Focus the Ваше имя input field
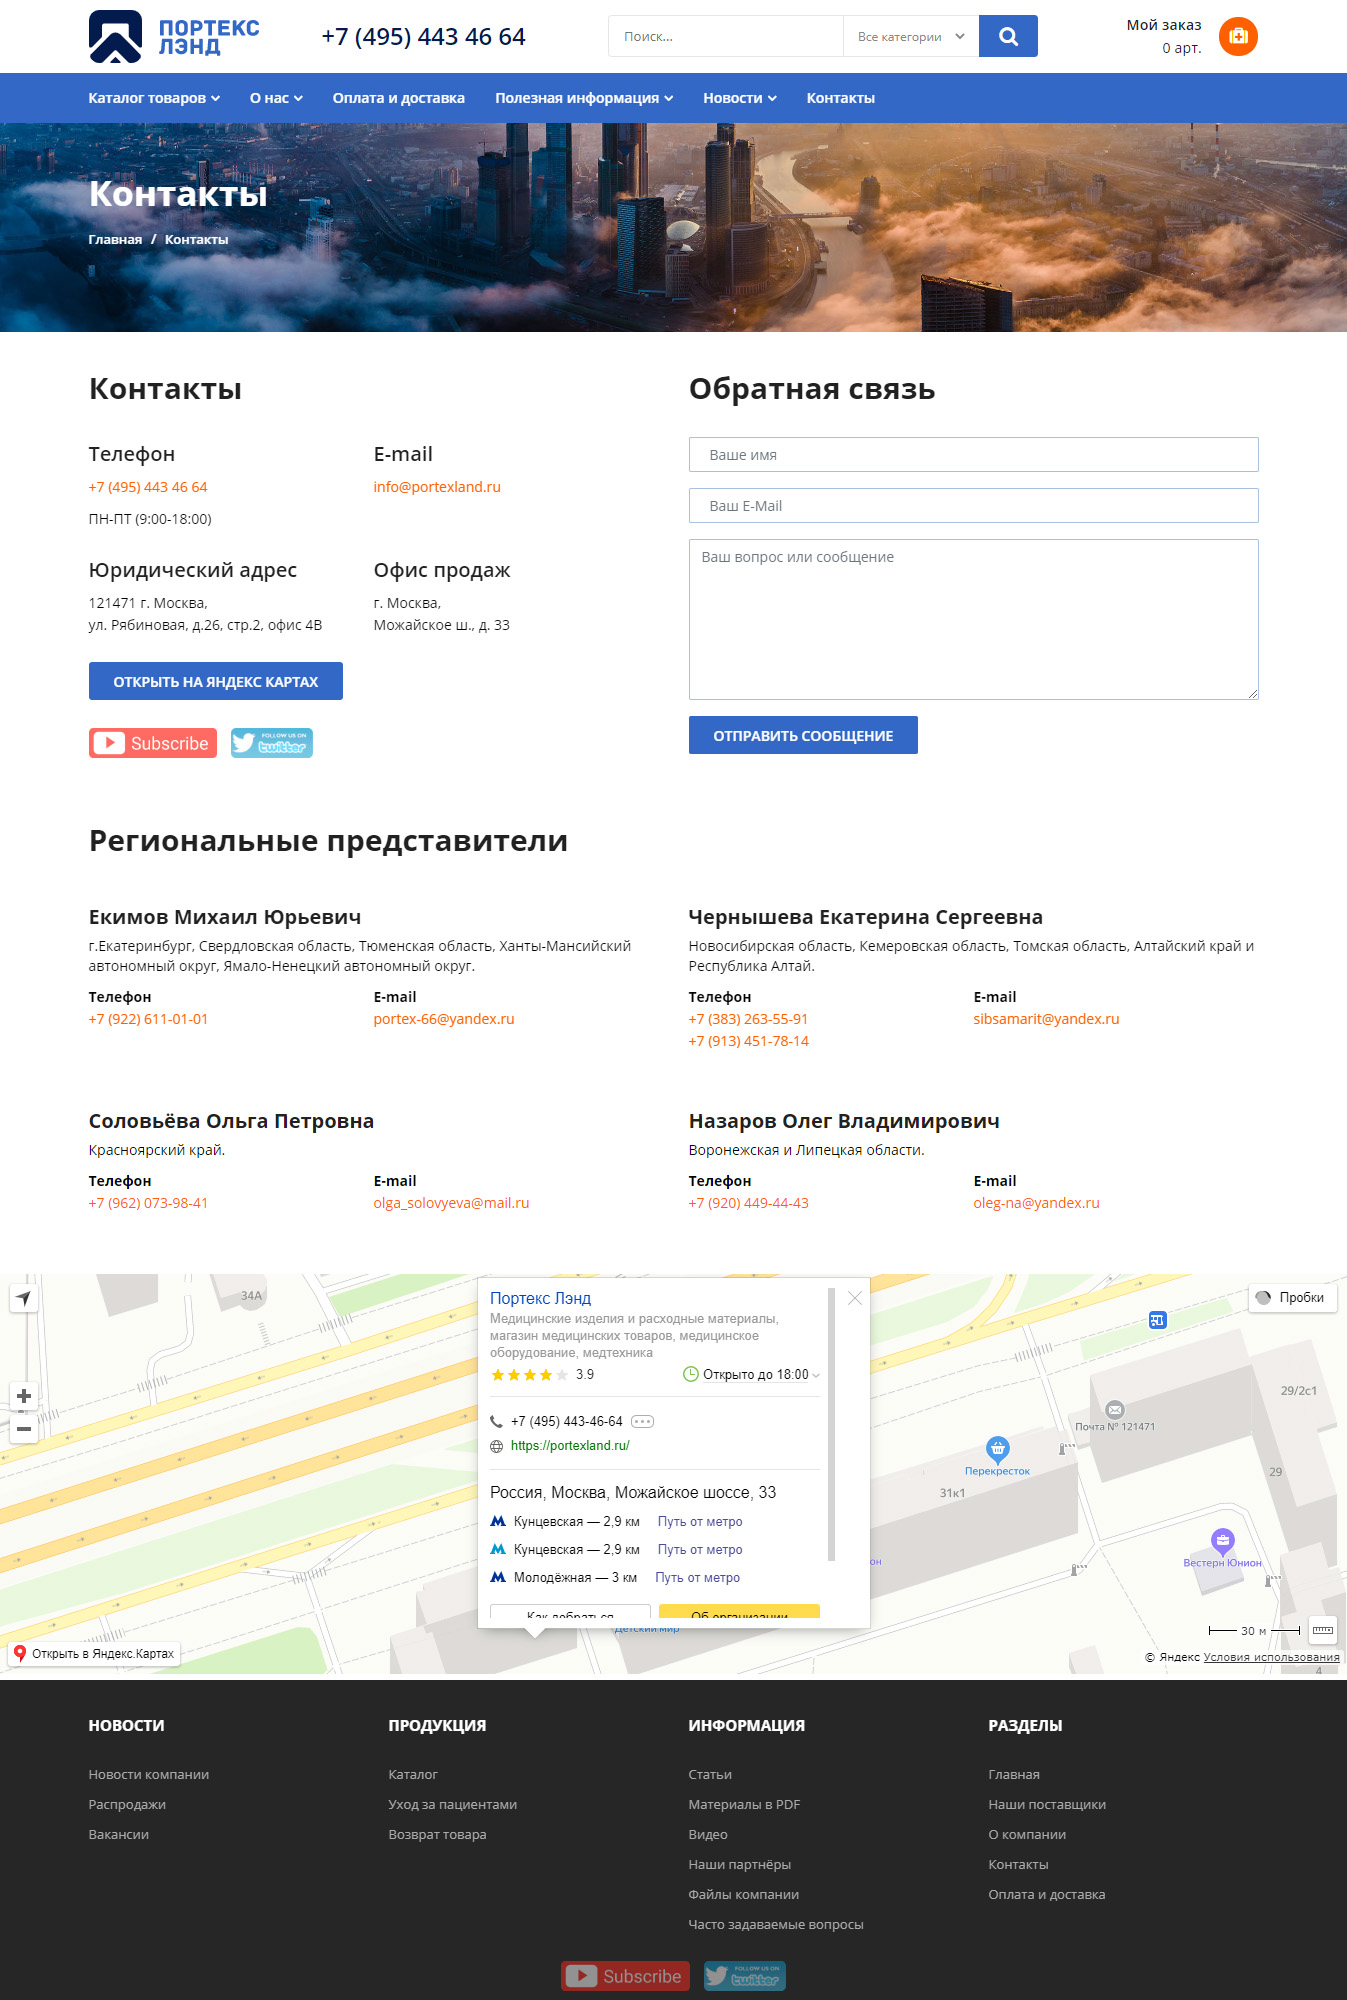 coord(972,455)
